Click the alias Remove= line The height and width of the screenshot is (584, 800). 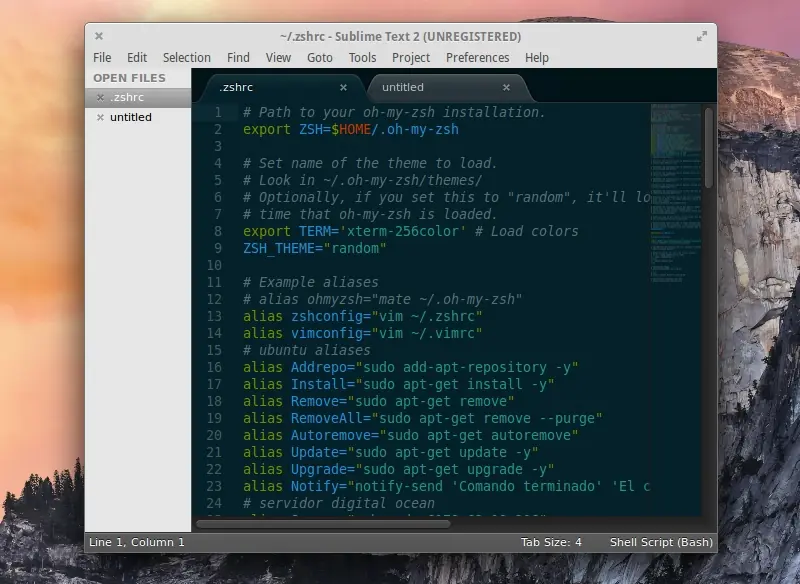click(379, 401)
